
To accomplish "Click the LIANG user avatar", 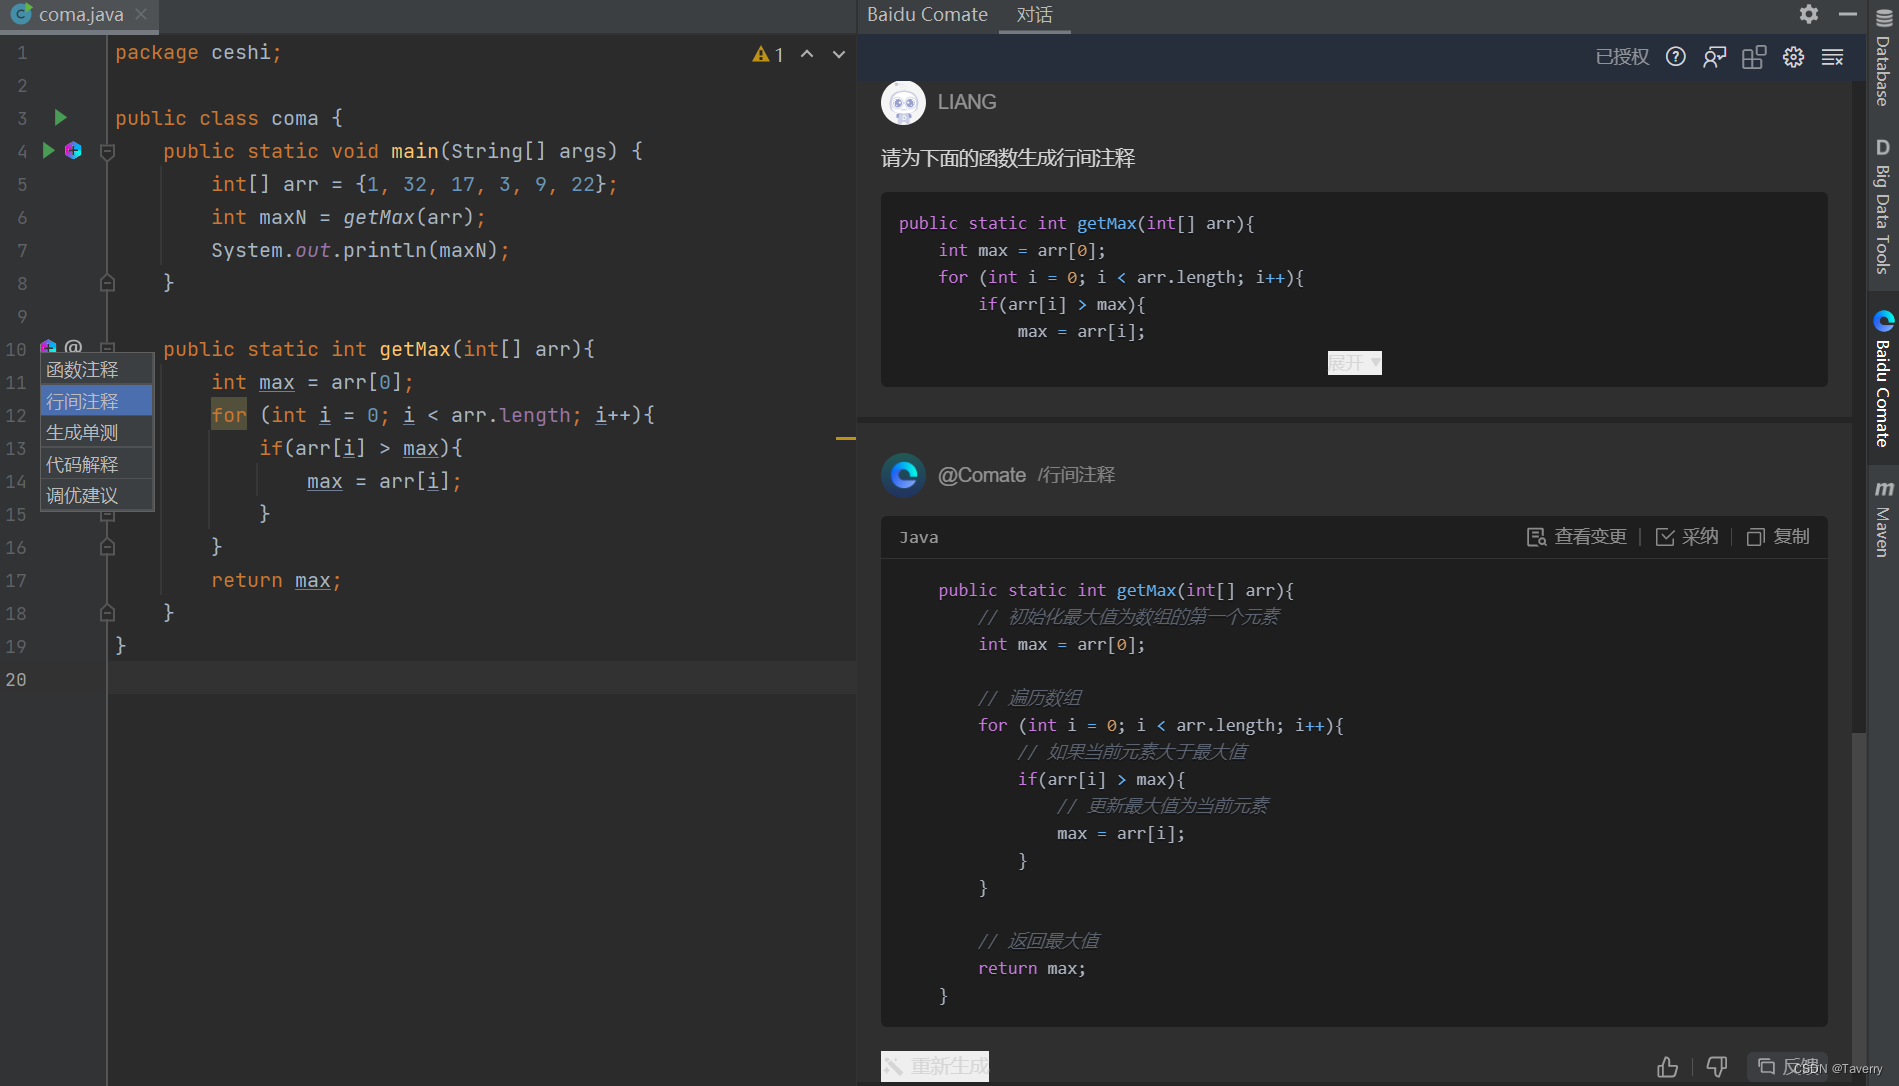I will 903,102.
